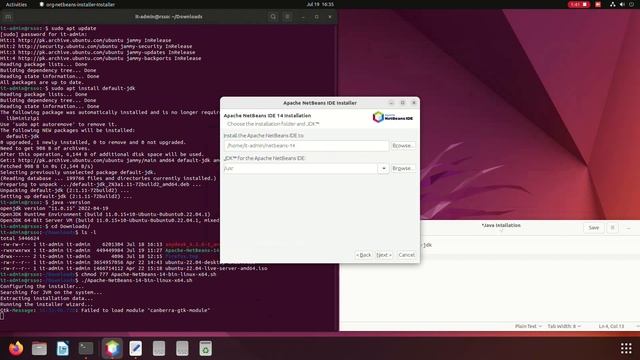Viewport: 640px width, 360px height.
Task: Browse for the JDK location
Action: point(403,168)
